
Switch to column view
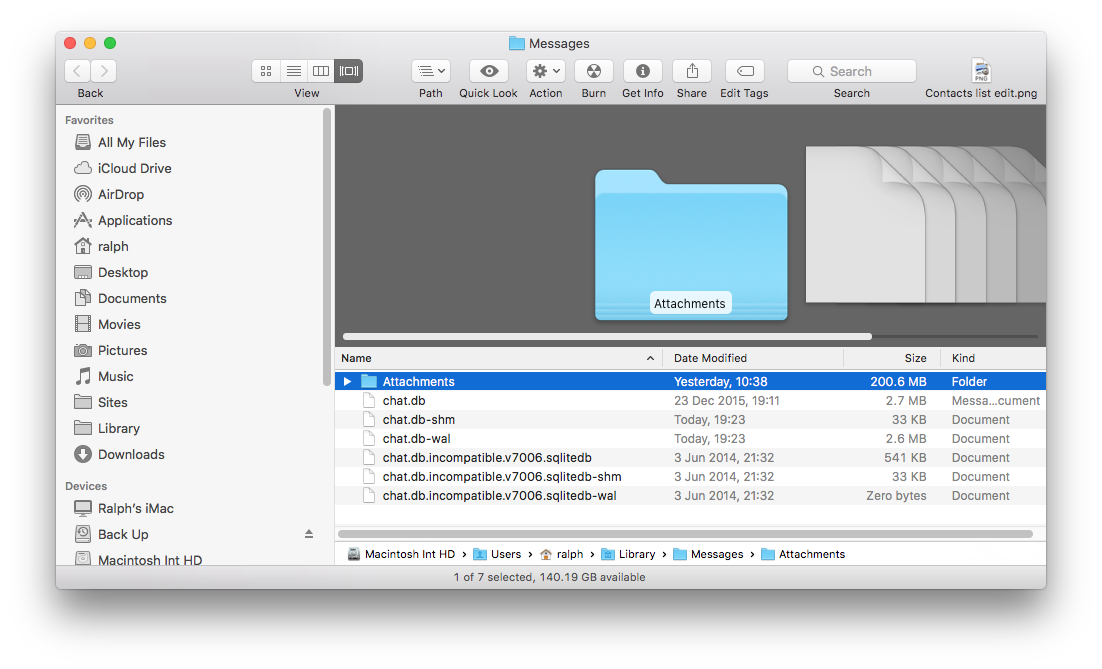pyautogui.click(x=321, y=71)
